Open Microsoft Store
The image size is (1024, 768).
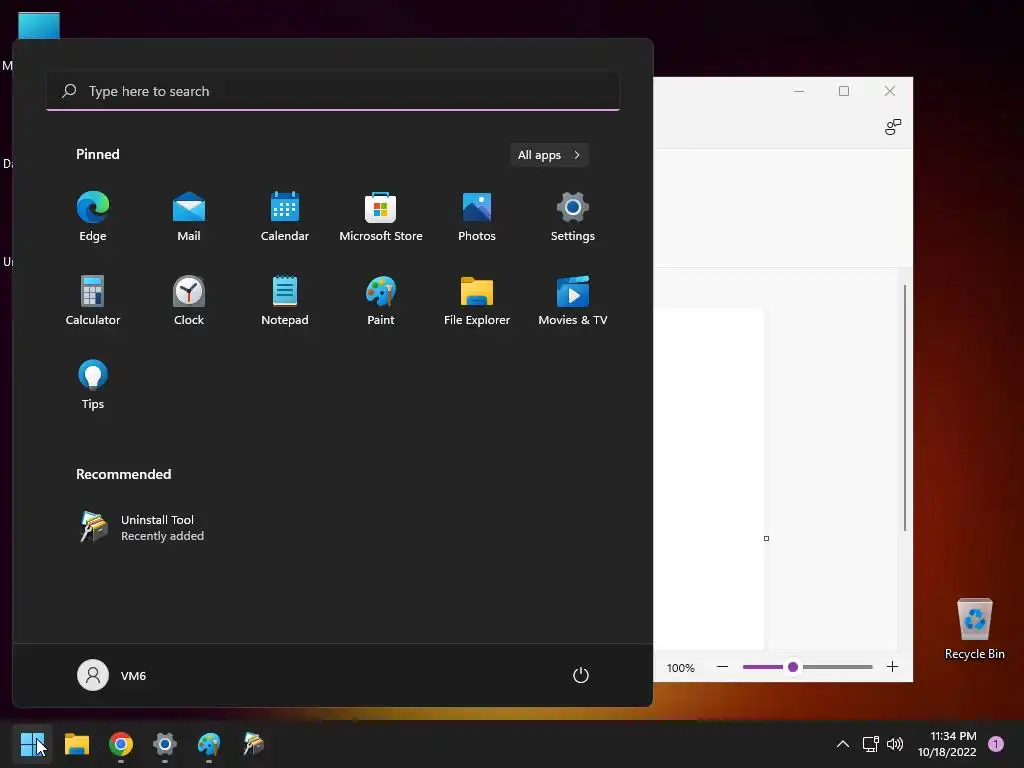(381, 217)
